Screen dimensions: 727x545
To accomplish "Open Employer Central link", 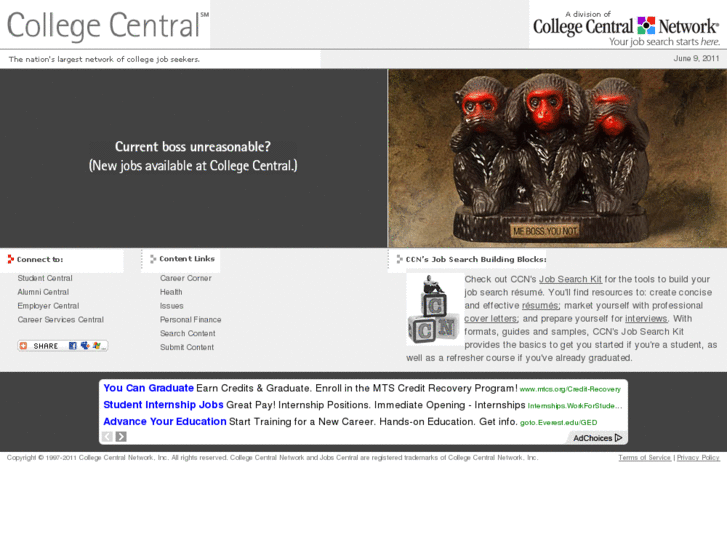I will click(x=48, y=306).
